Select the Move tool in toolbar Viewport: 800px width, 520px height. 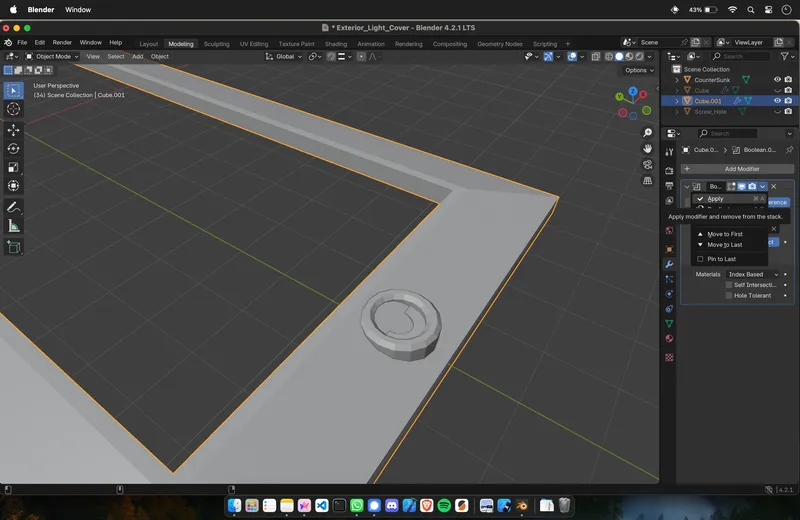14,130
